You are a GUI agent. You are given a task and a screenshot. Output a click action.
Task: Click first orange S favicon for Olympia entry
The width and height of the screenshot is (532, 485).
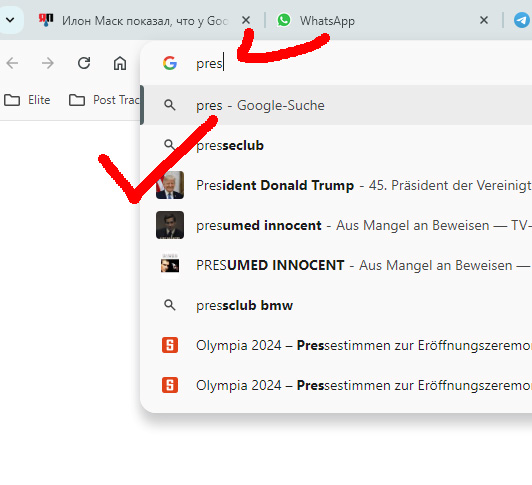click(170, 345)
